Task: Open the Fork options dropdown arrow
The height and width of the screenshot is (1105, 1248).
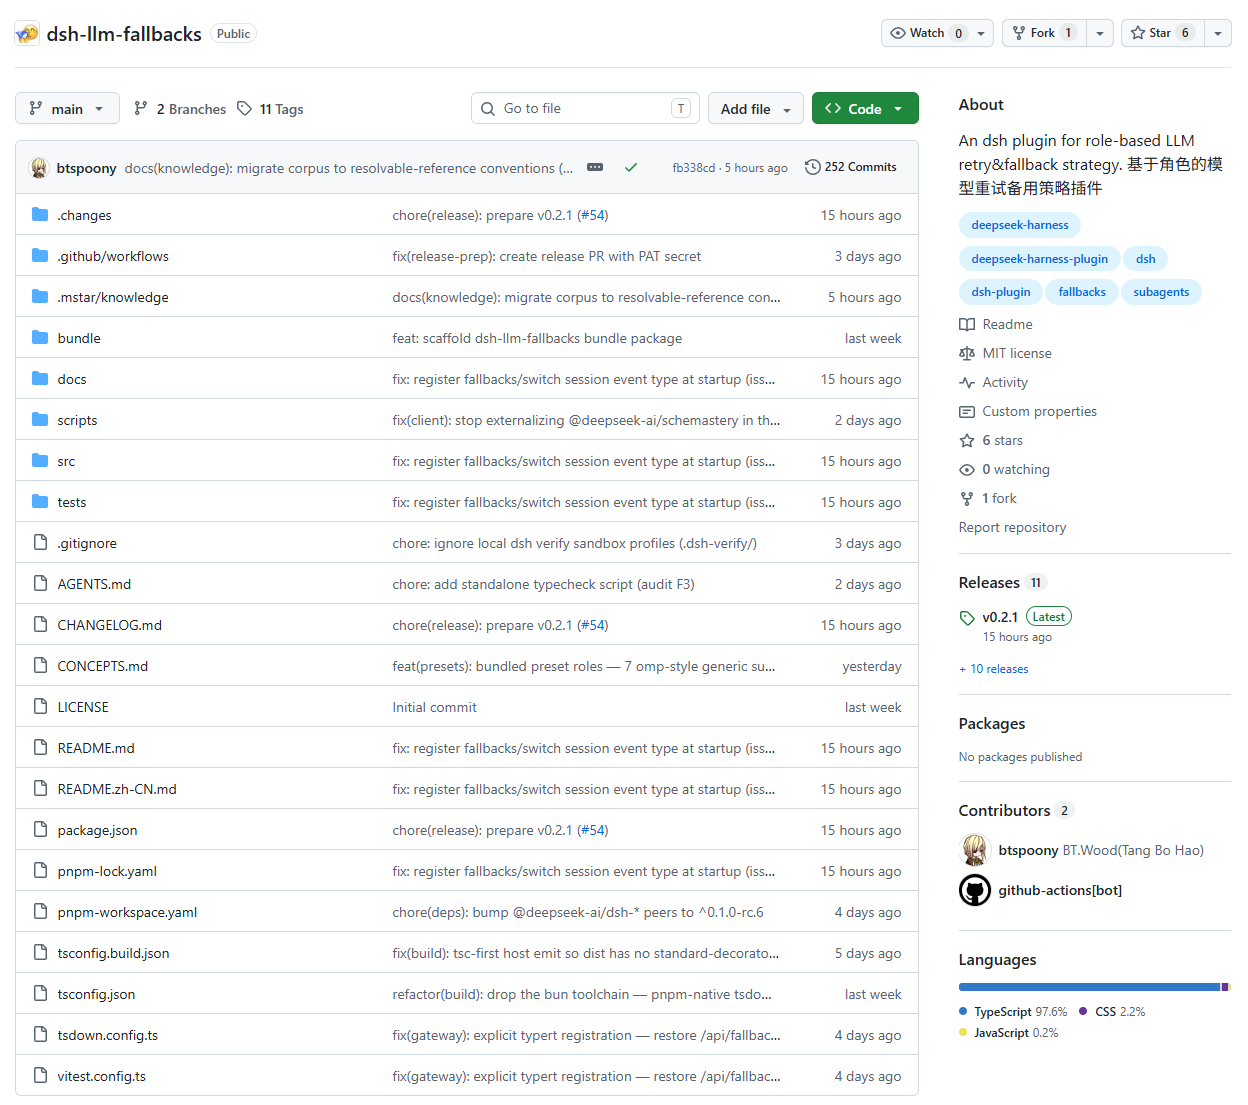Action: [1100, 33]
